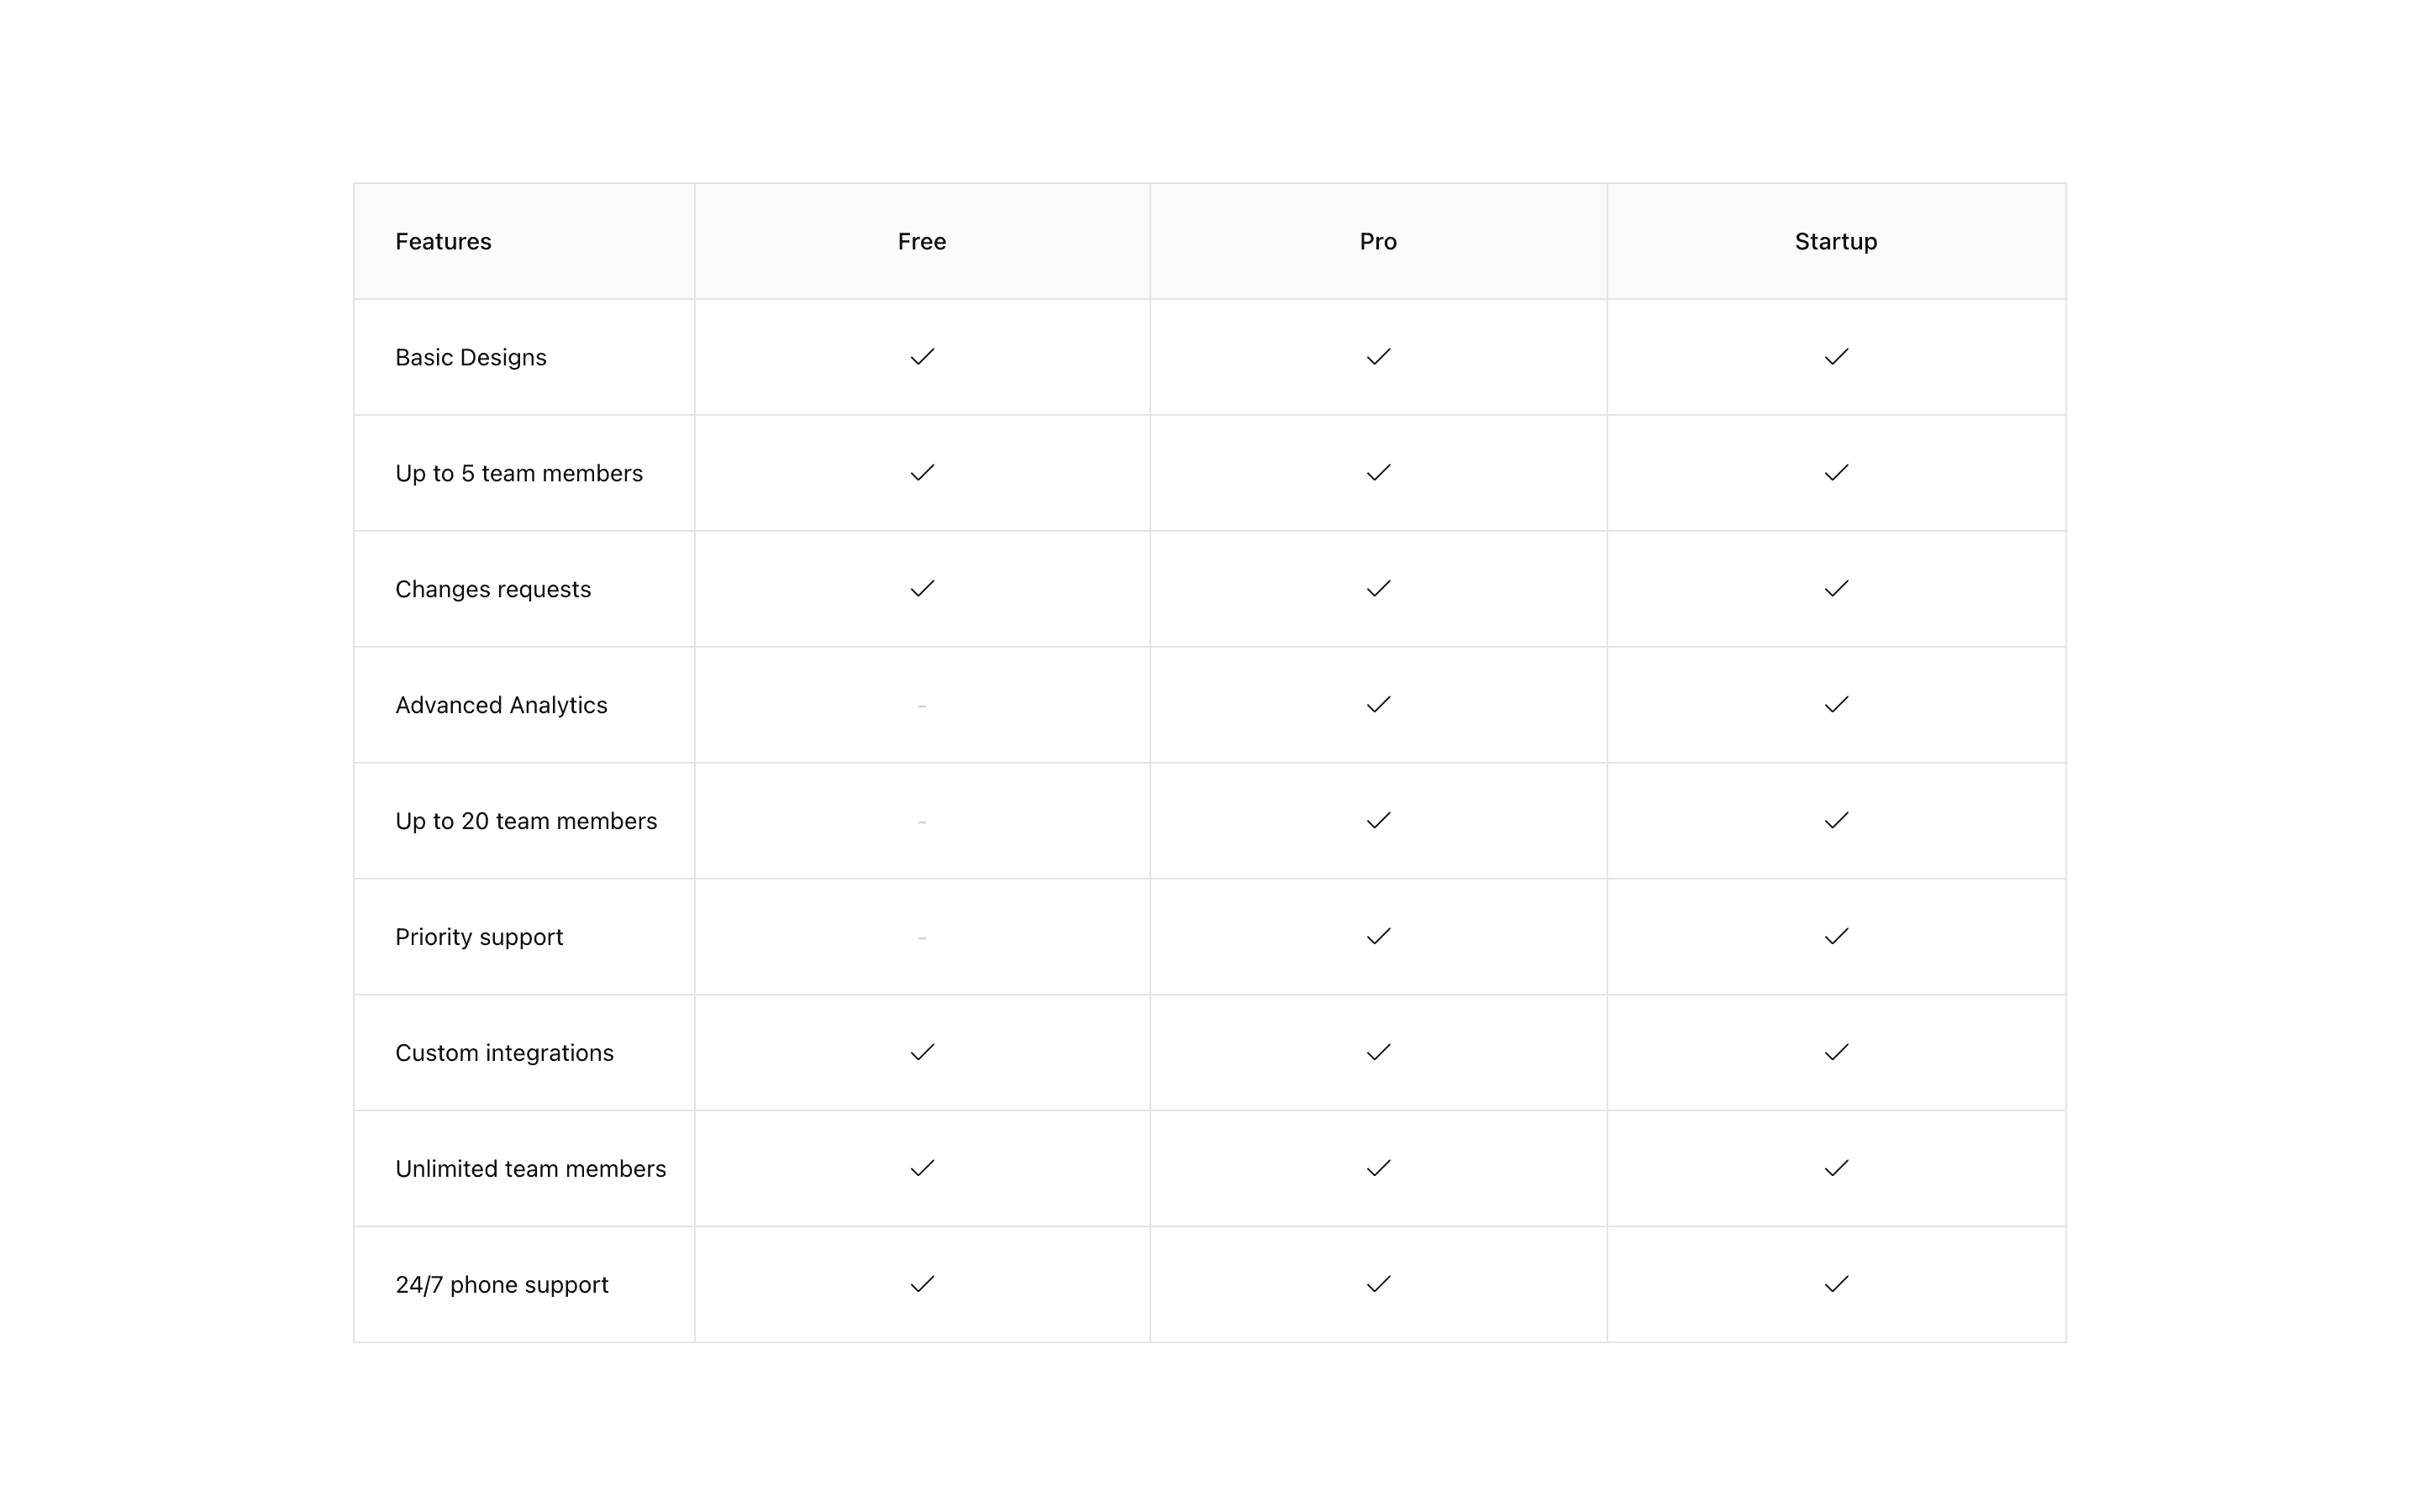This screenshot has width=2420, height=1512.
Task: Click Startup checkmark for Up to 5 team members
Action: point(1836,473)
